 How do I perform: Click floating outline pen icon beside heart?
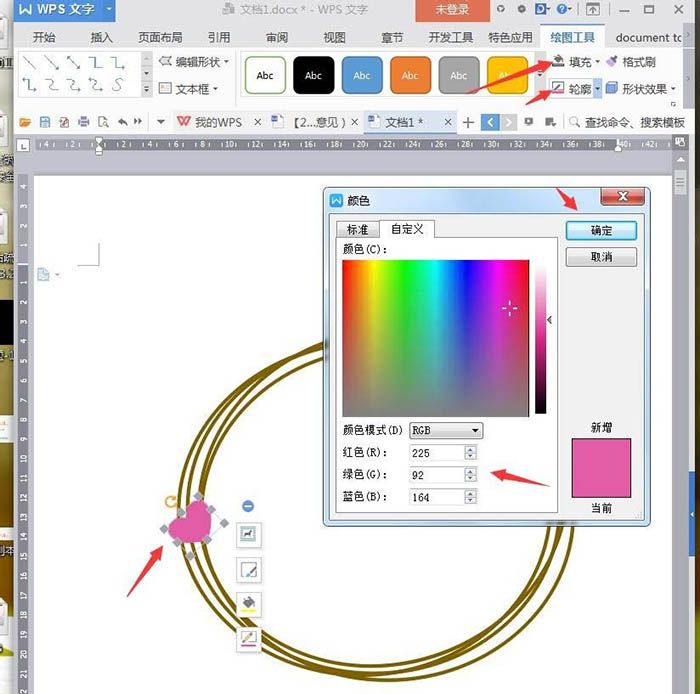click(x=248, y=639)
